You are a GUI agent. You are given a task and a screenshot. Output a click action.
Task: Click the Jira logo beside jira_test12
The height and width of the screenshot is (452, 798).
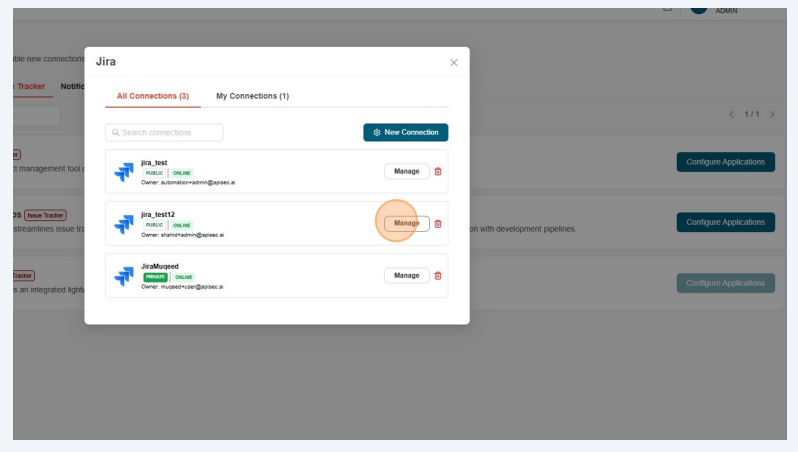pyautogui.click(x=124, y=224)
